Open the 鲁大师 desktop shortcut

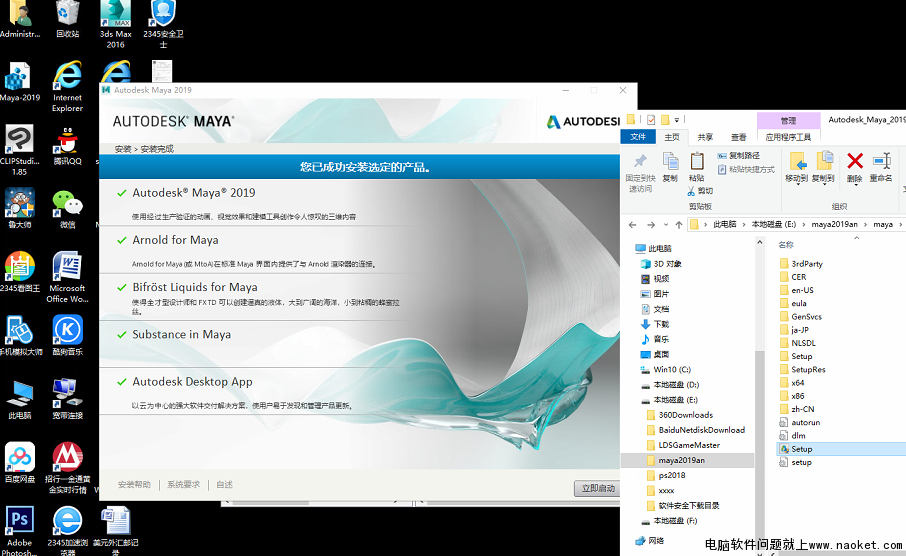pos(20,209)
